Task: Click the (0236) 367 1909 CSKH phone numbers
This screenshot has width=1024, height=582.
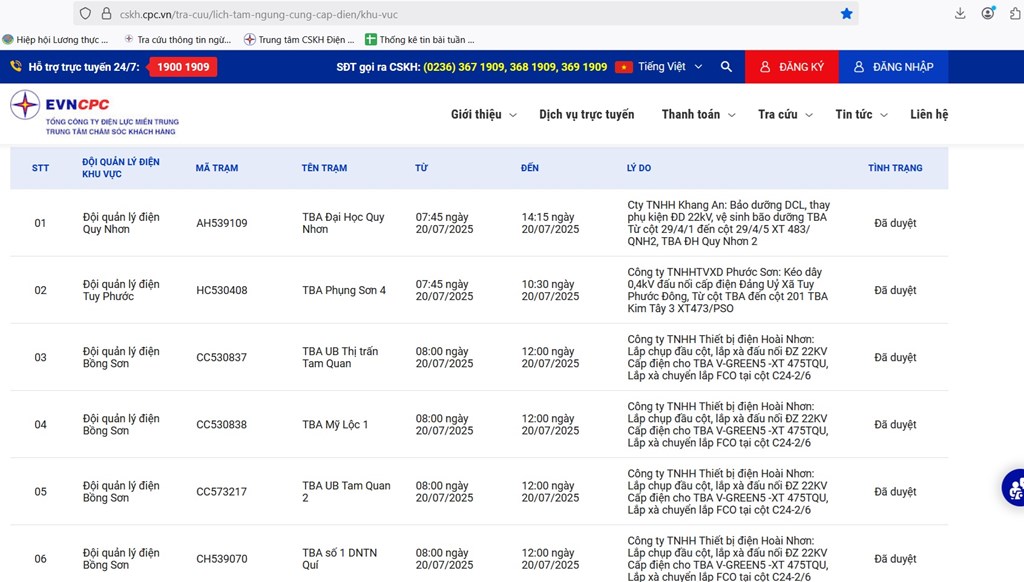Action: coord(515,67)
